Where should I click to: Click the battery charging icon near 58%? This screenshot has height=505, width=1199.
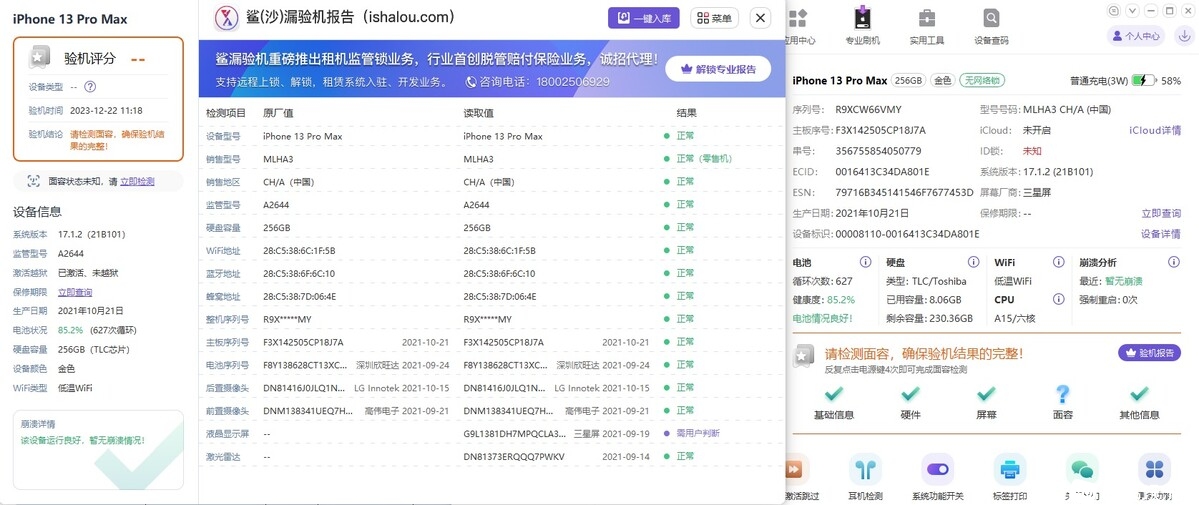1144,80
